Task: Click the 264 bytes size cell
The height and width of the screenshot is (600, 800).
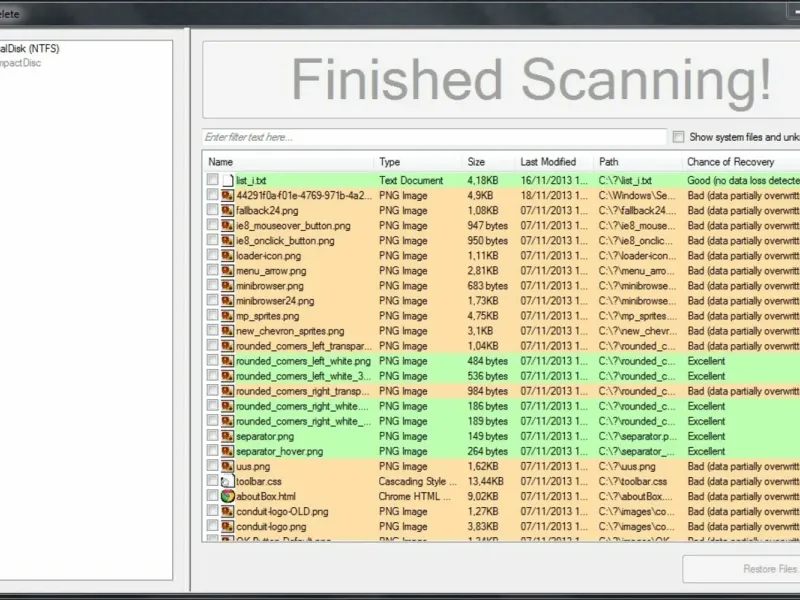Action: 487,451
